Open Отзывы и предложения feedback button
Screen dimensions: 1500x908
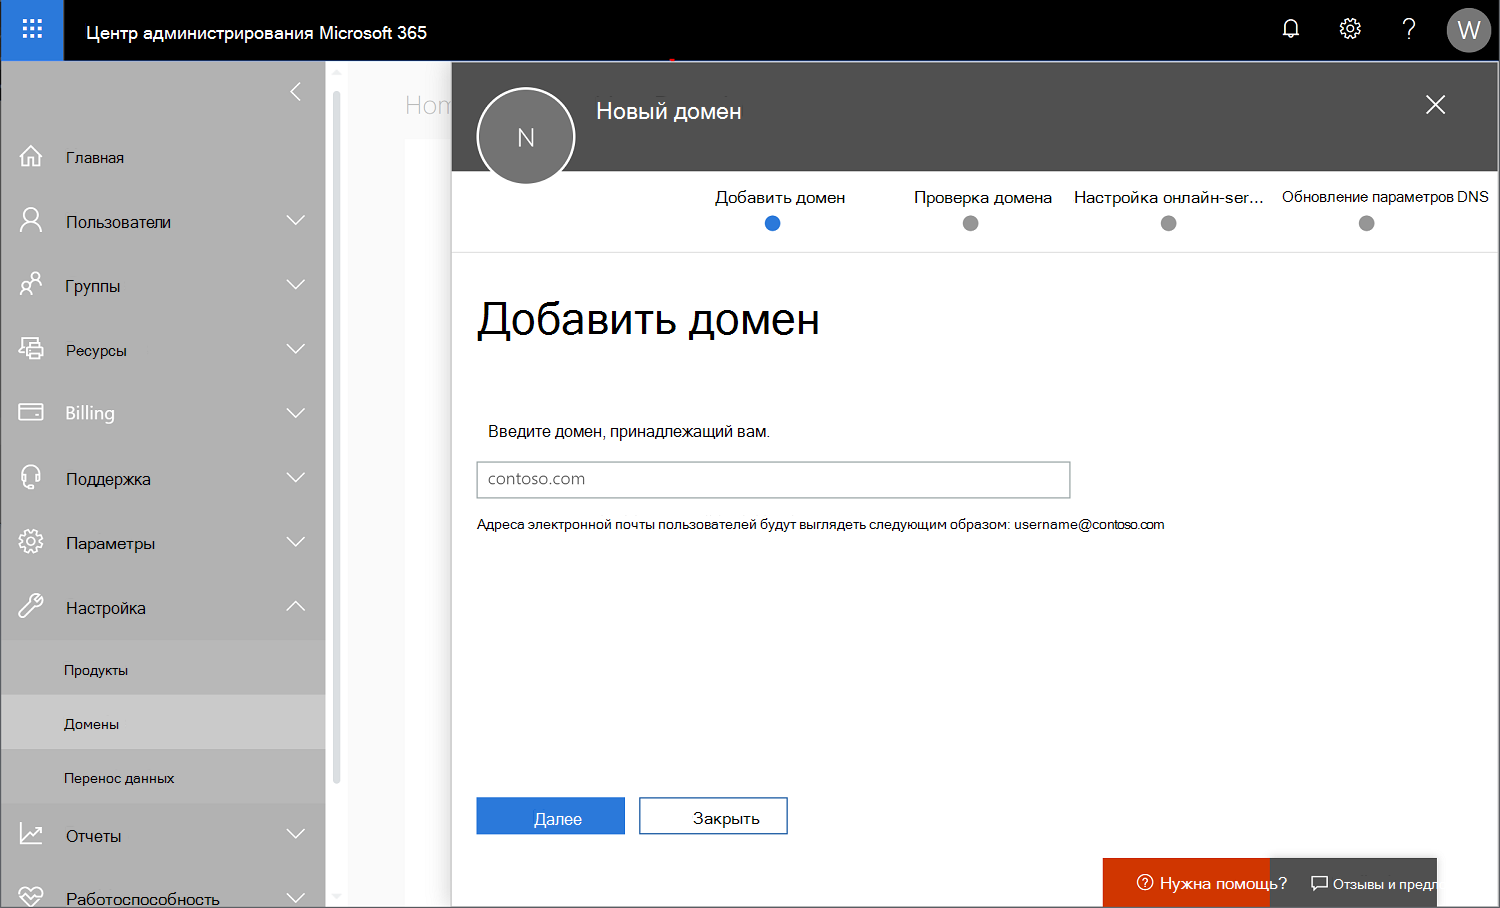click(x=1354, y=883)
